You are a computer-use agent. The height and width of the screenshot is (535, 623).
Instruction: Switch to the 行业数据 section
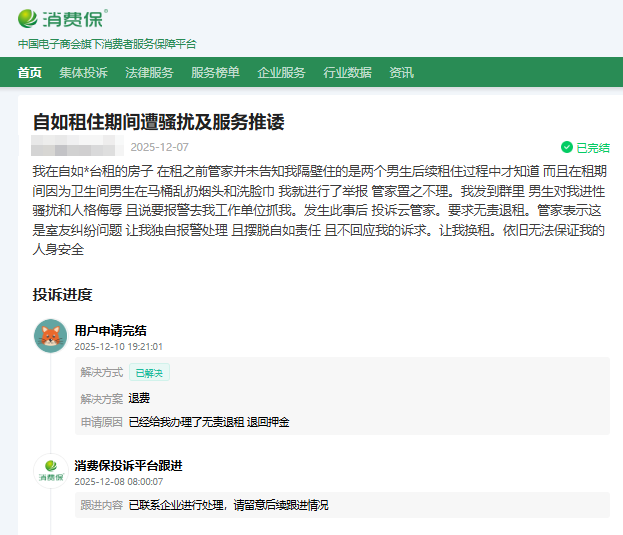pyautogui.click(x=347, y=72)
